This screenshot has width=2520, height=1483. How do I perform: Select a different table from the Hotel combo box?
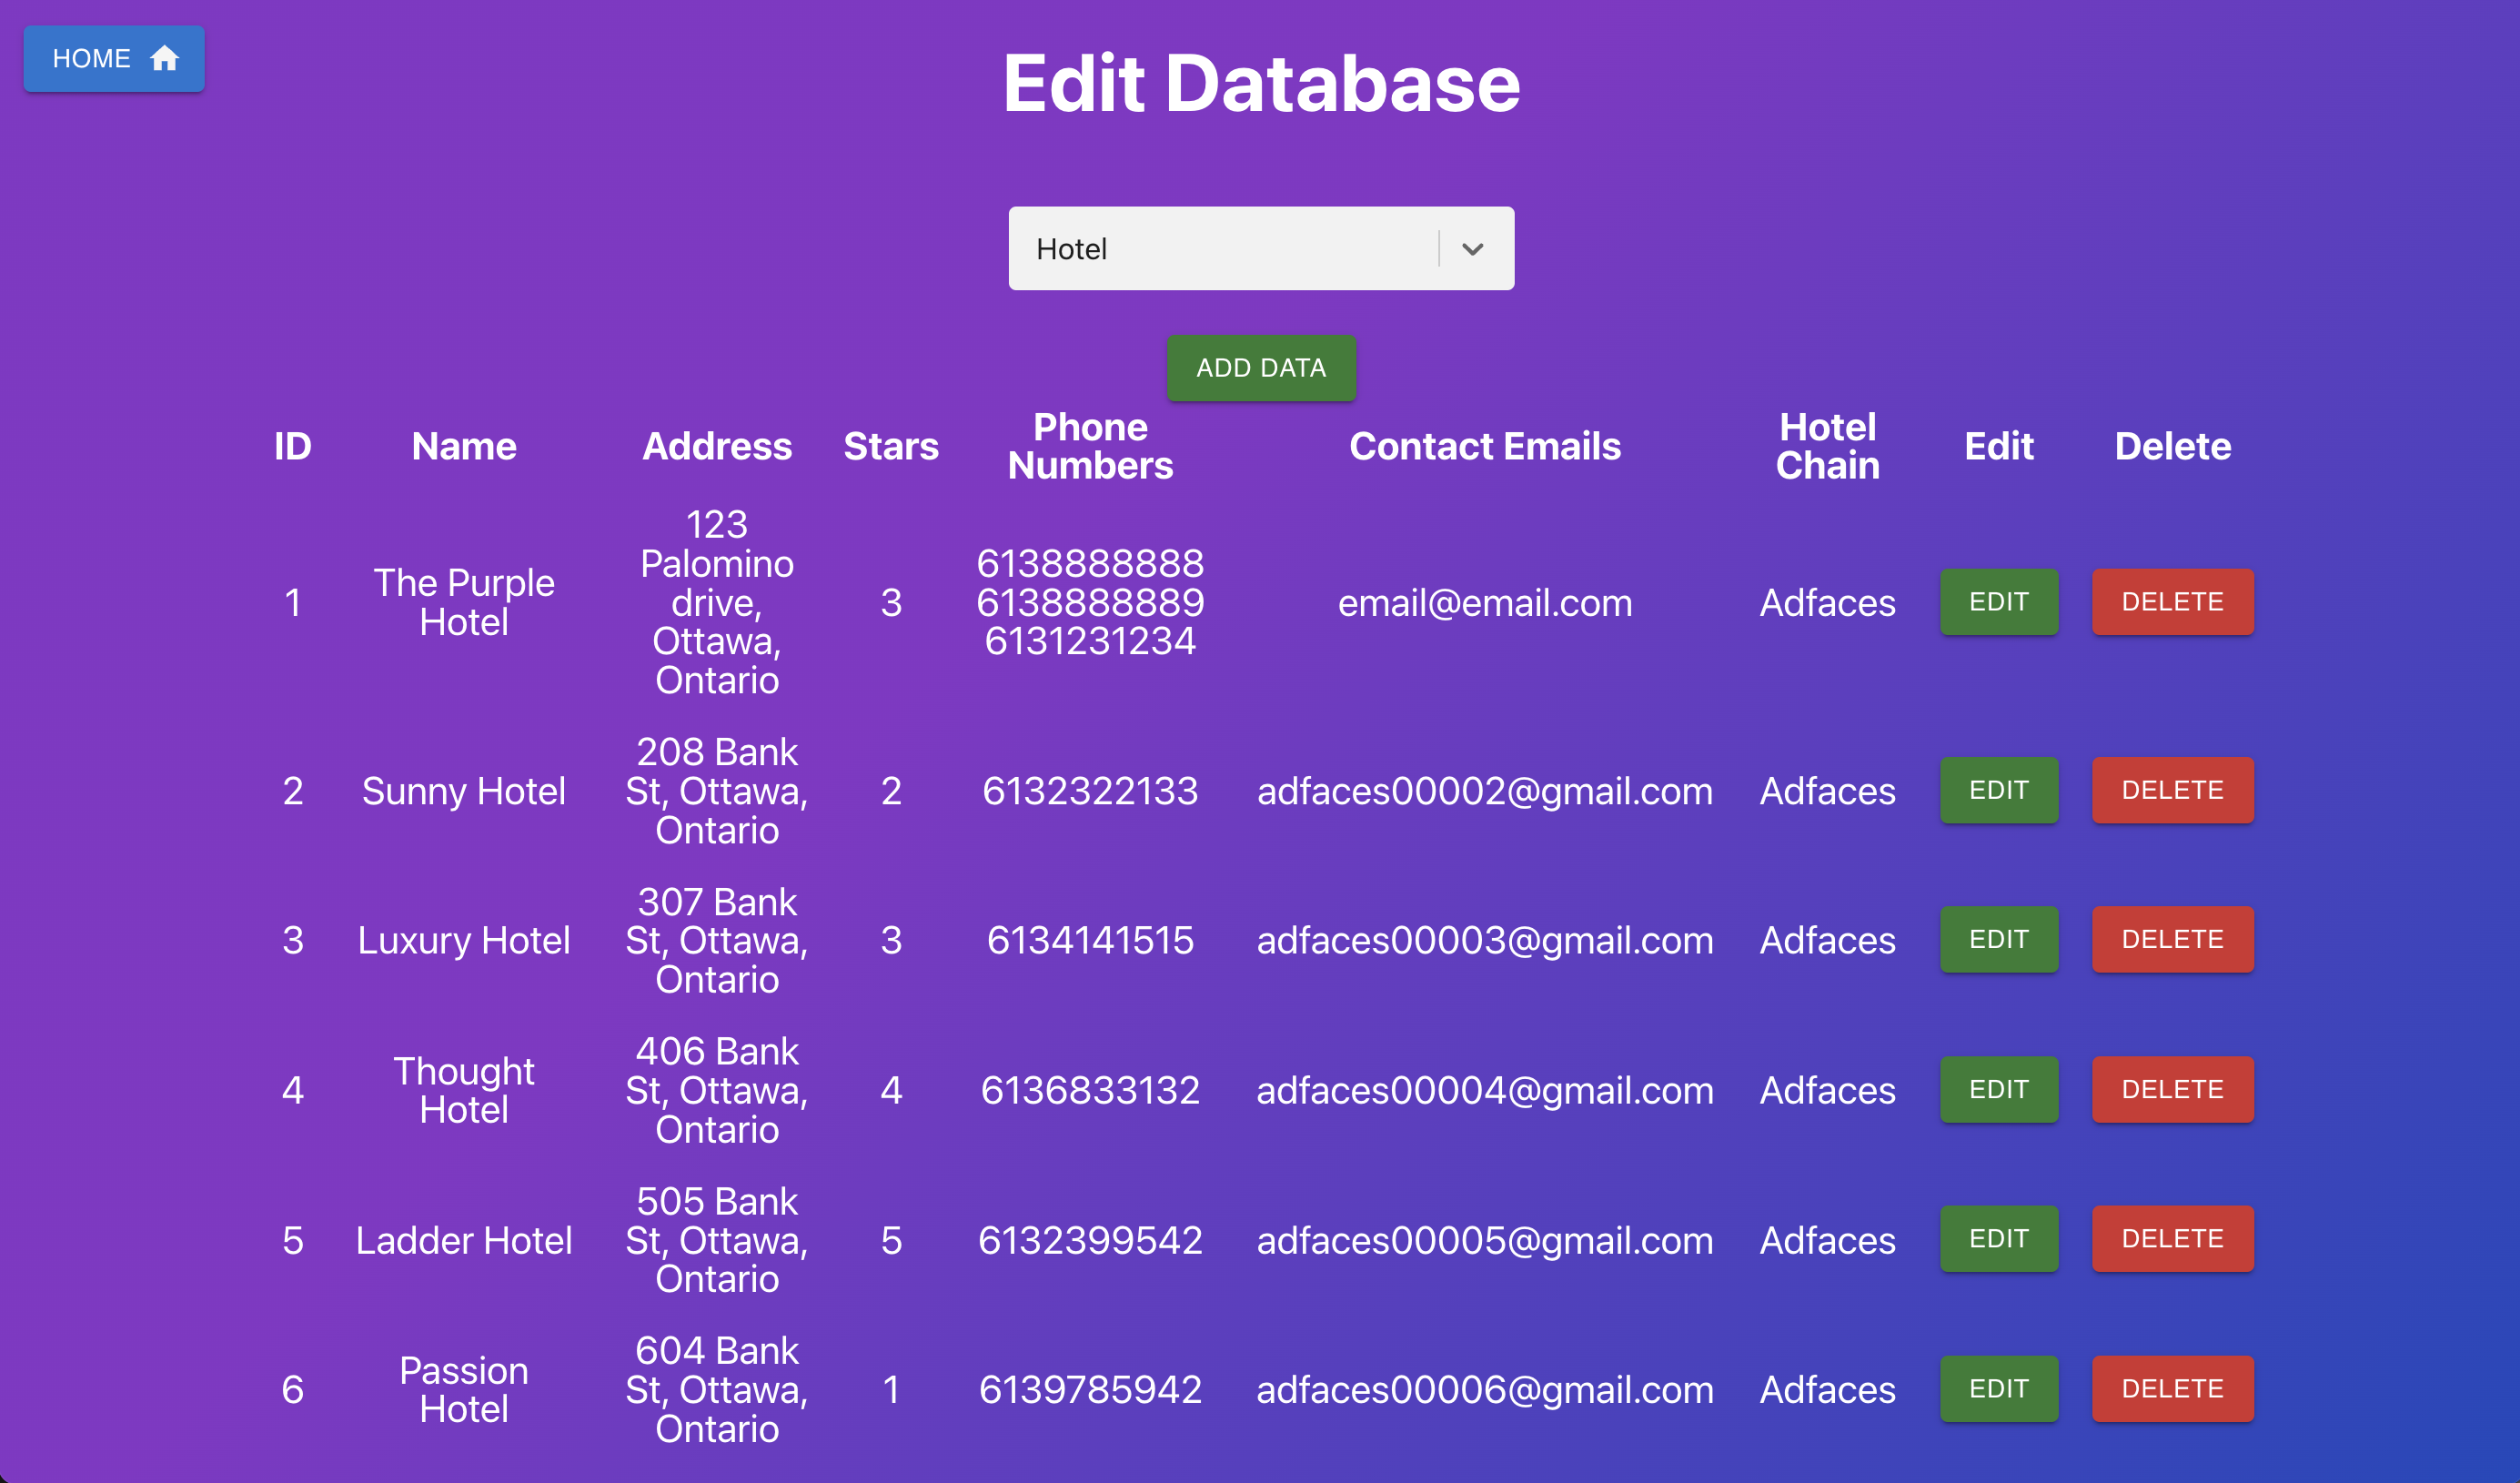click(1260, 248)
